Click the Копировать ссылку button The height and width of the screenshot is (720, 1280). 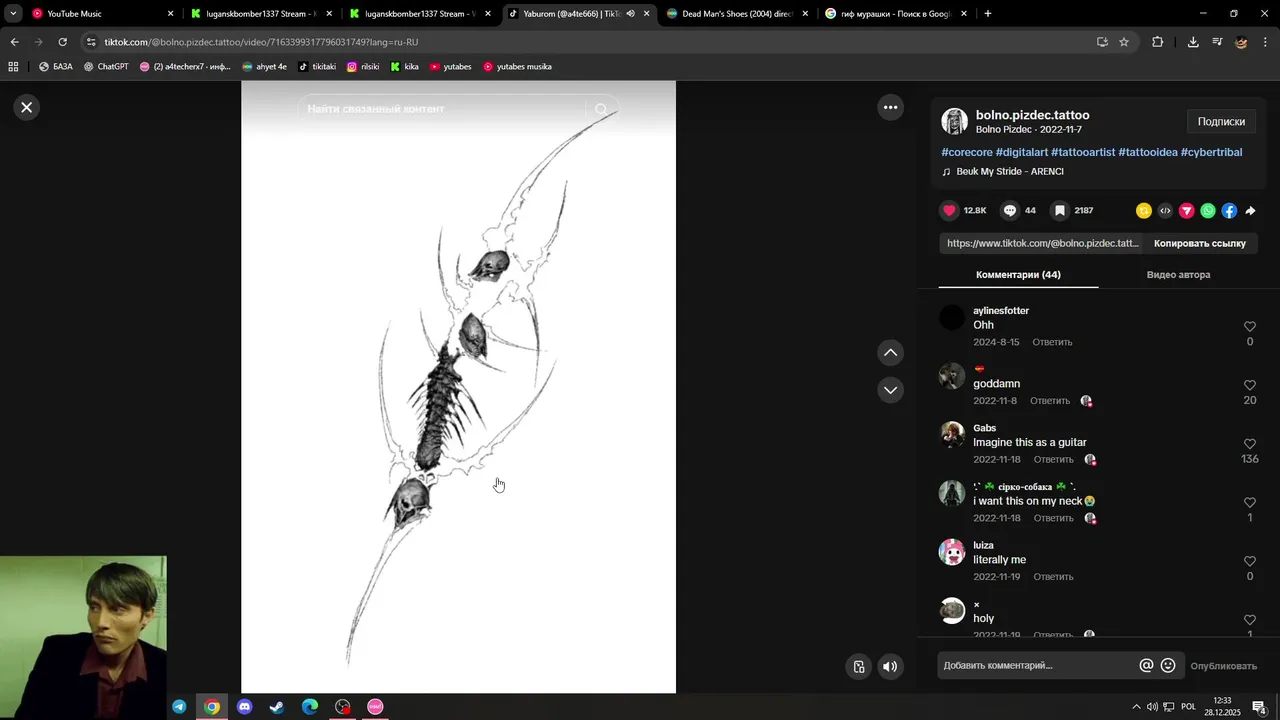(x=1199, y=243)
